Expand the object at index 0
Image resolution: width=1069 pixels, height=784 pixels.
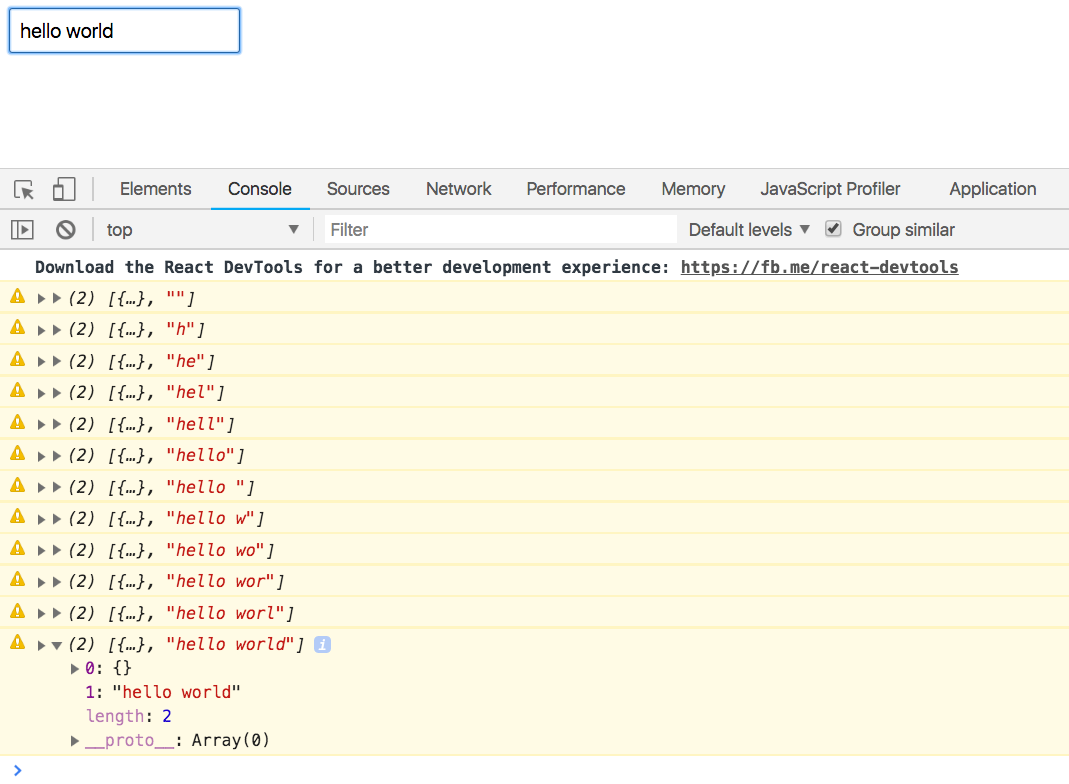pyautogui.click(x=75, y=668)
